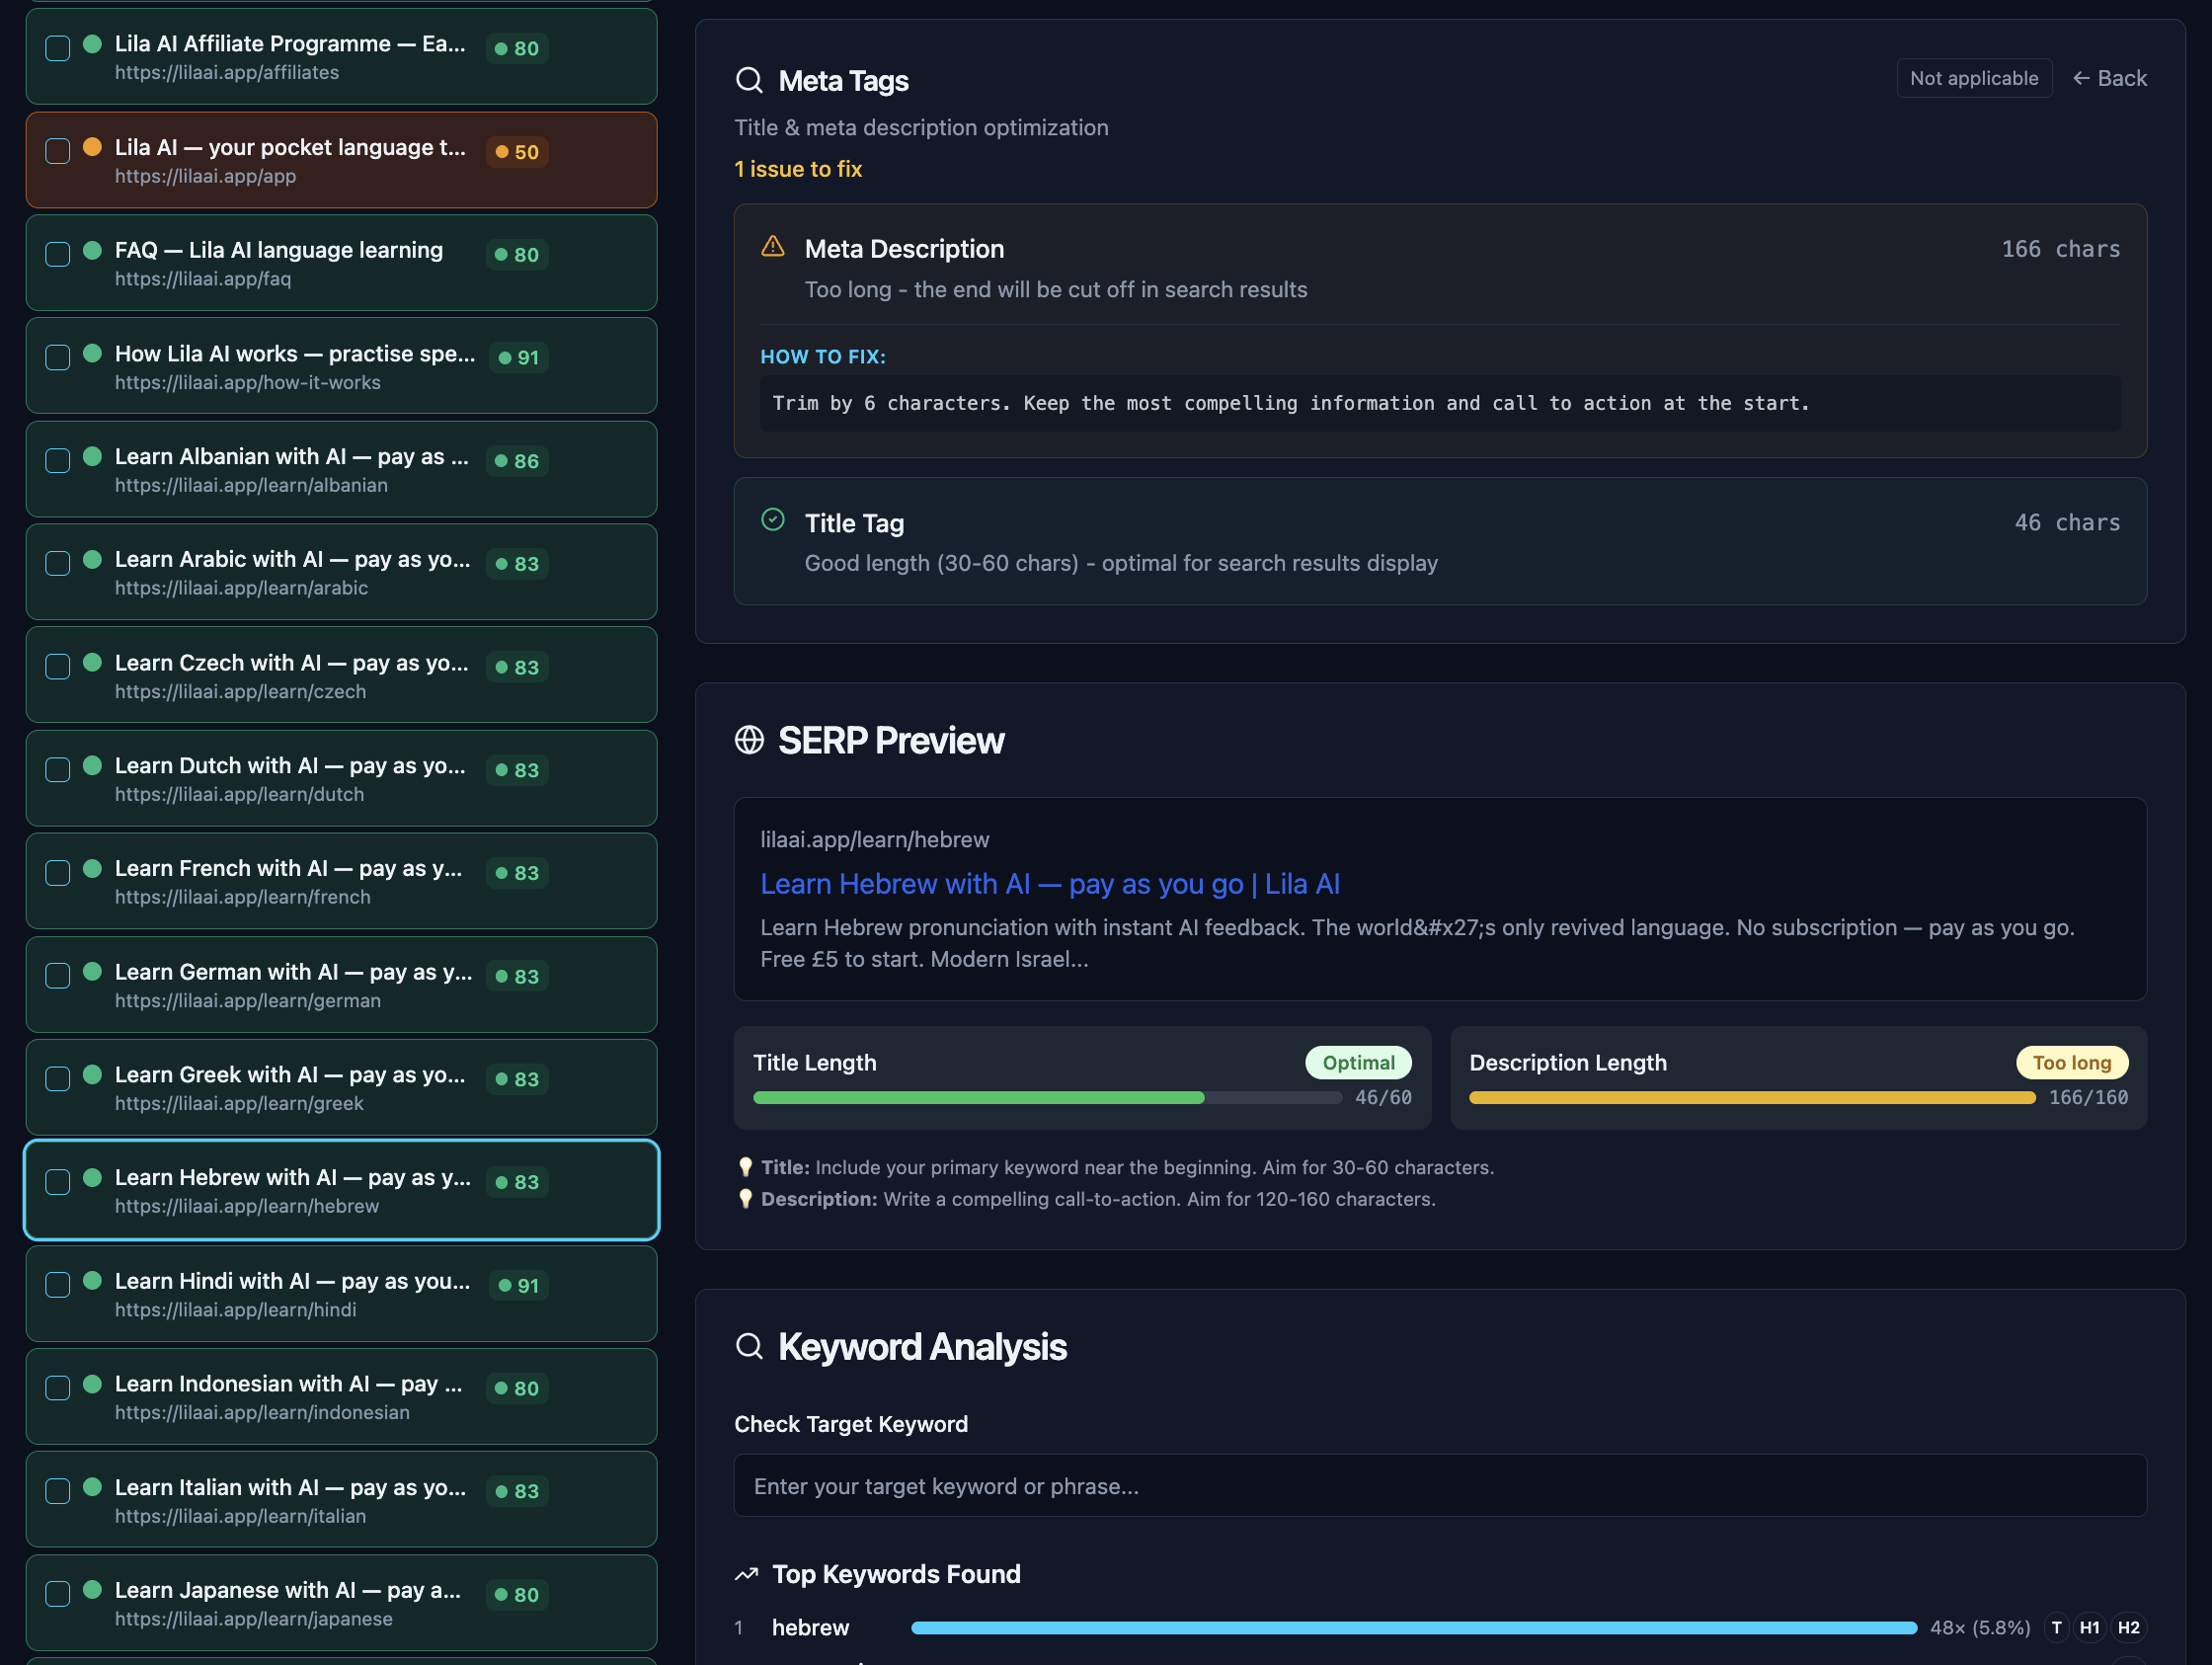Screen dimensions: 2212x1665
Task: Click the "166/160" description length value
Action: point(2088,1098)
